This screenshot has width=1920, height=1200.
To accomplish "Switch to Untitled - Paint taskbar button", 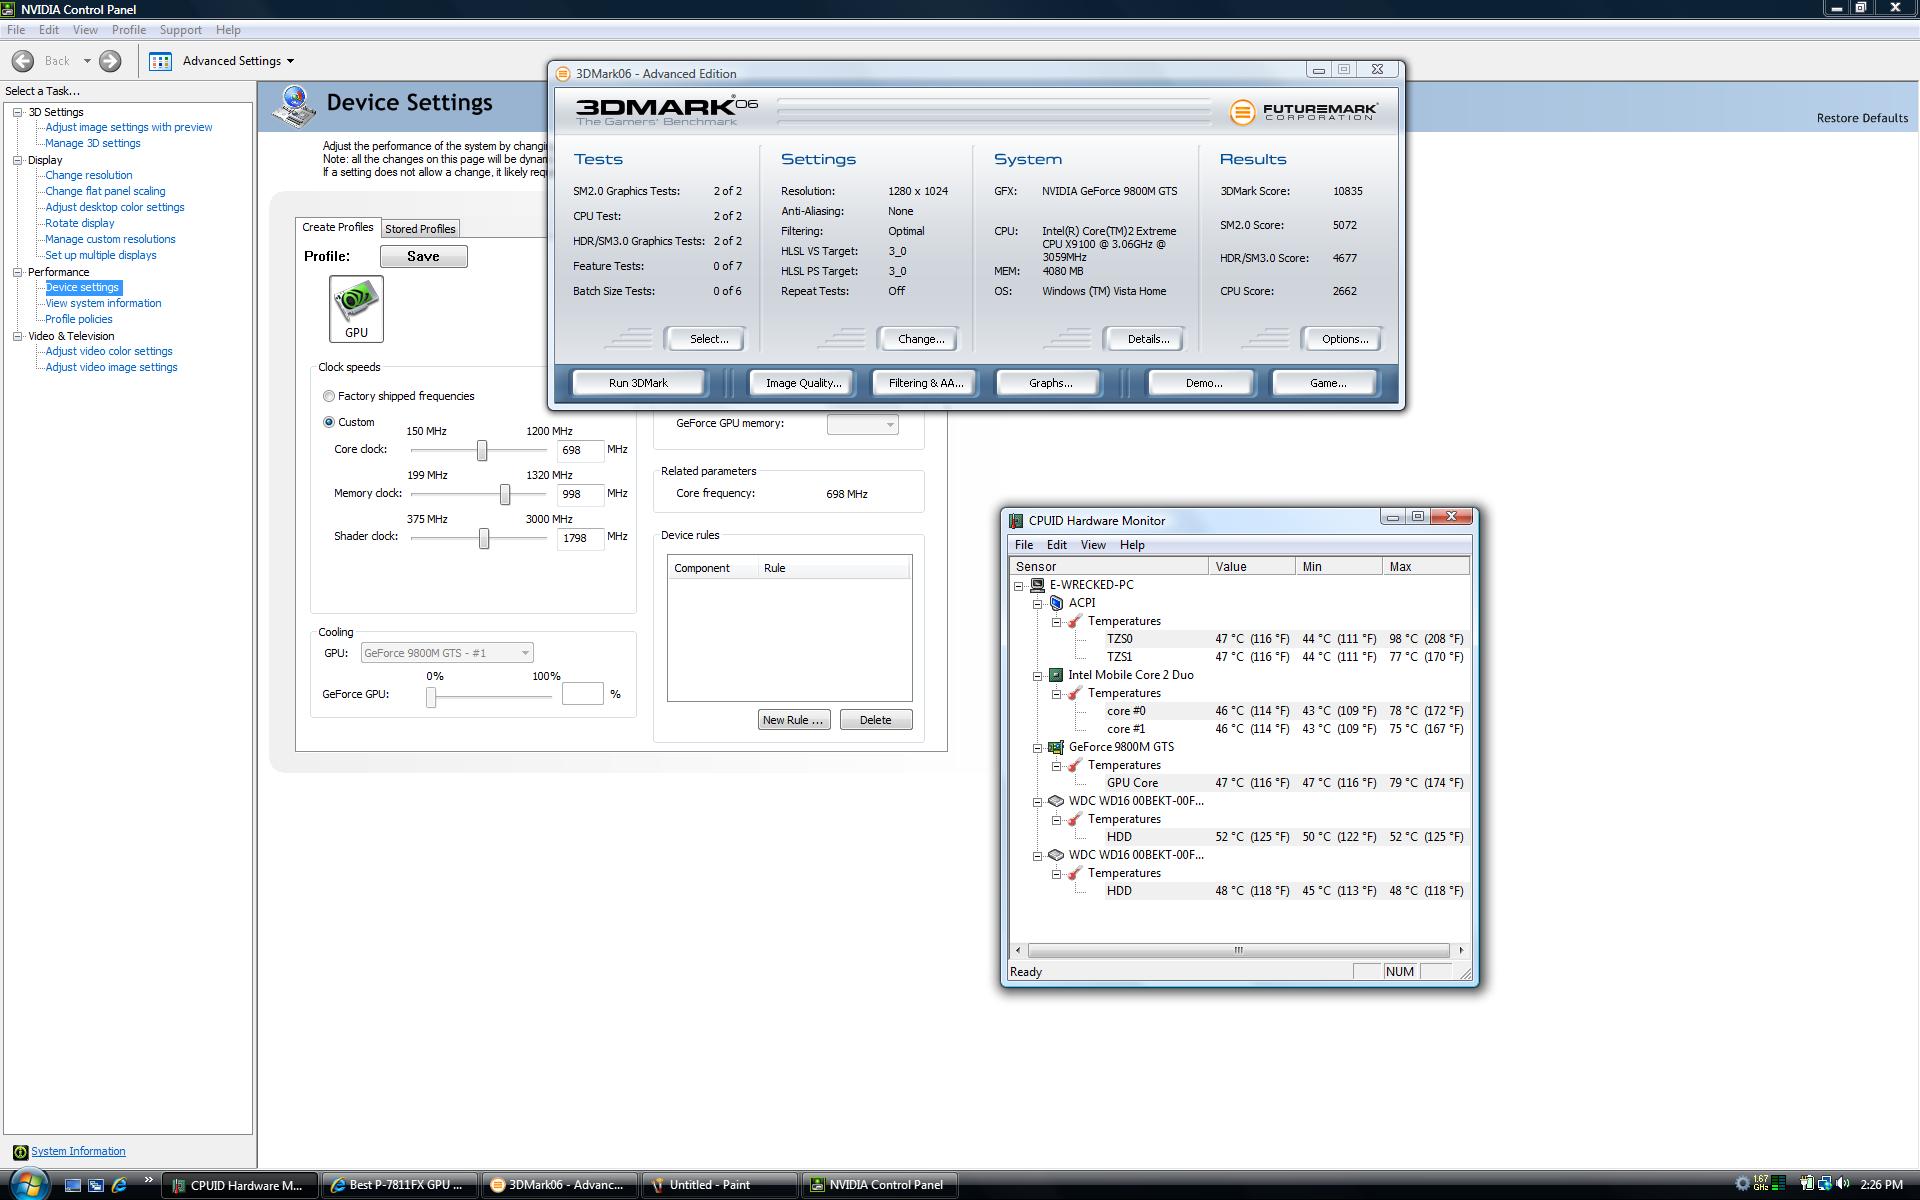I will pos(718,1185).
